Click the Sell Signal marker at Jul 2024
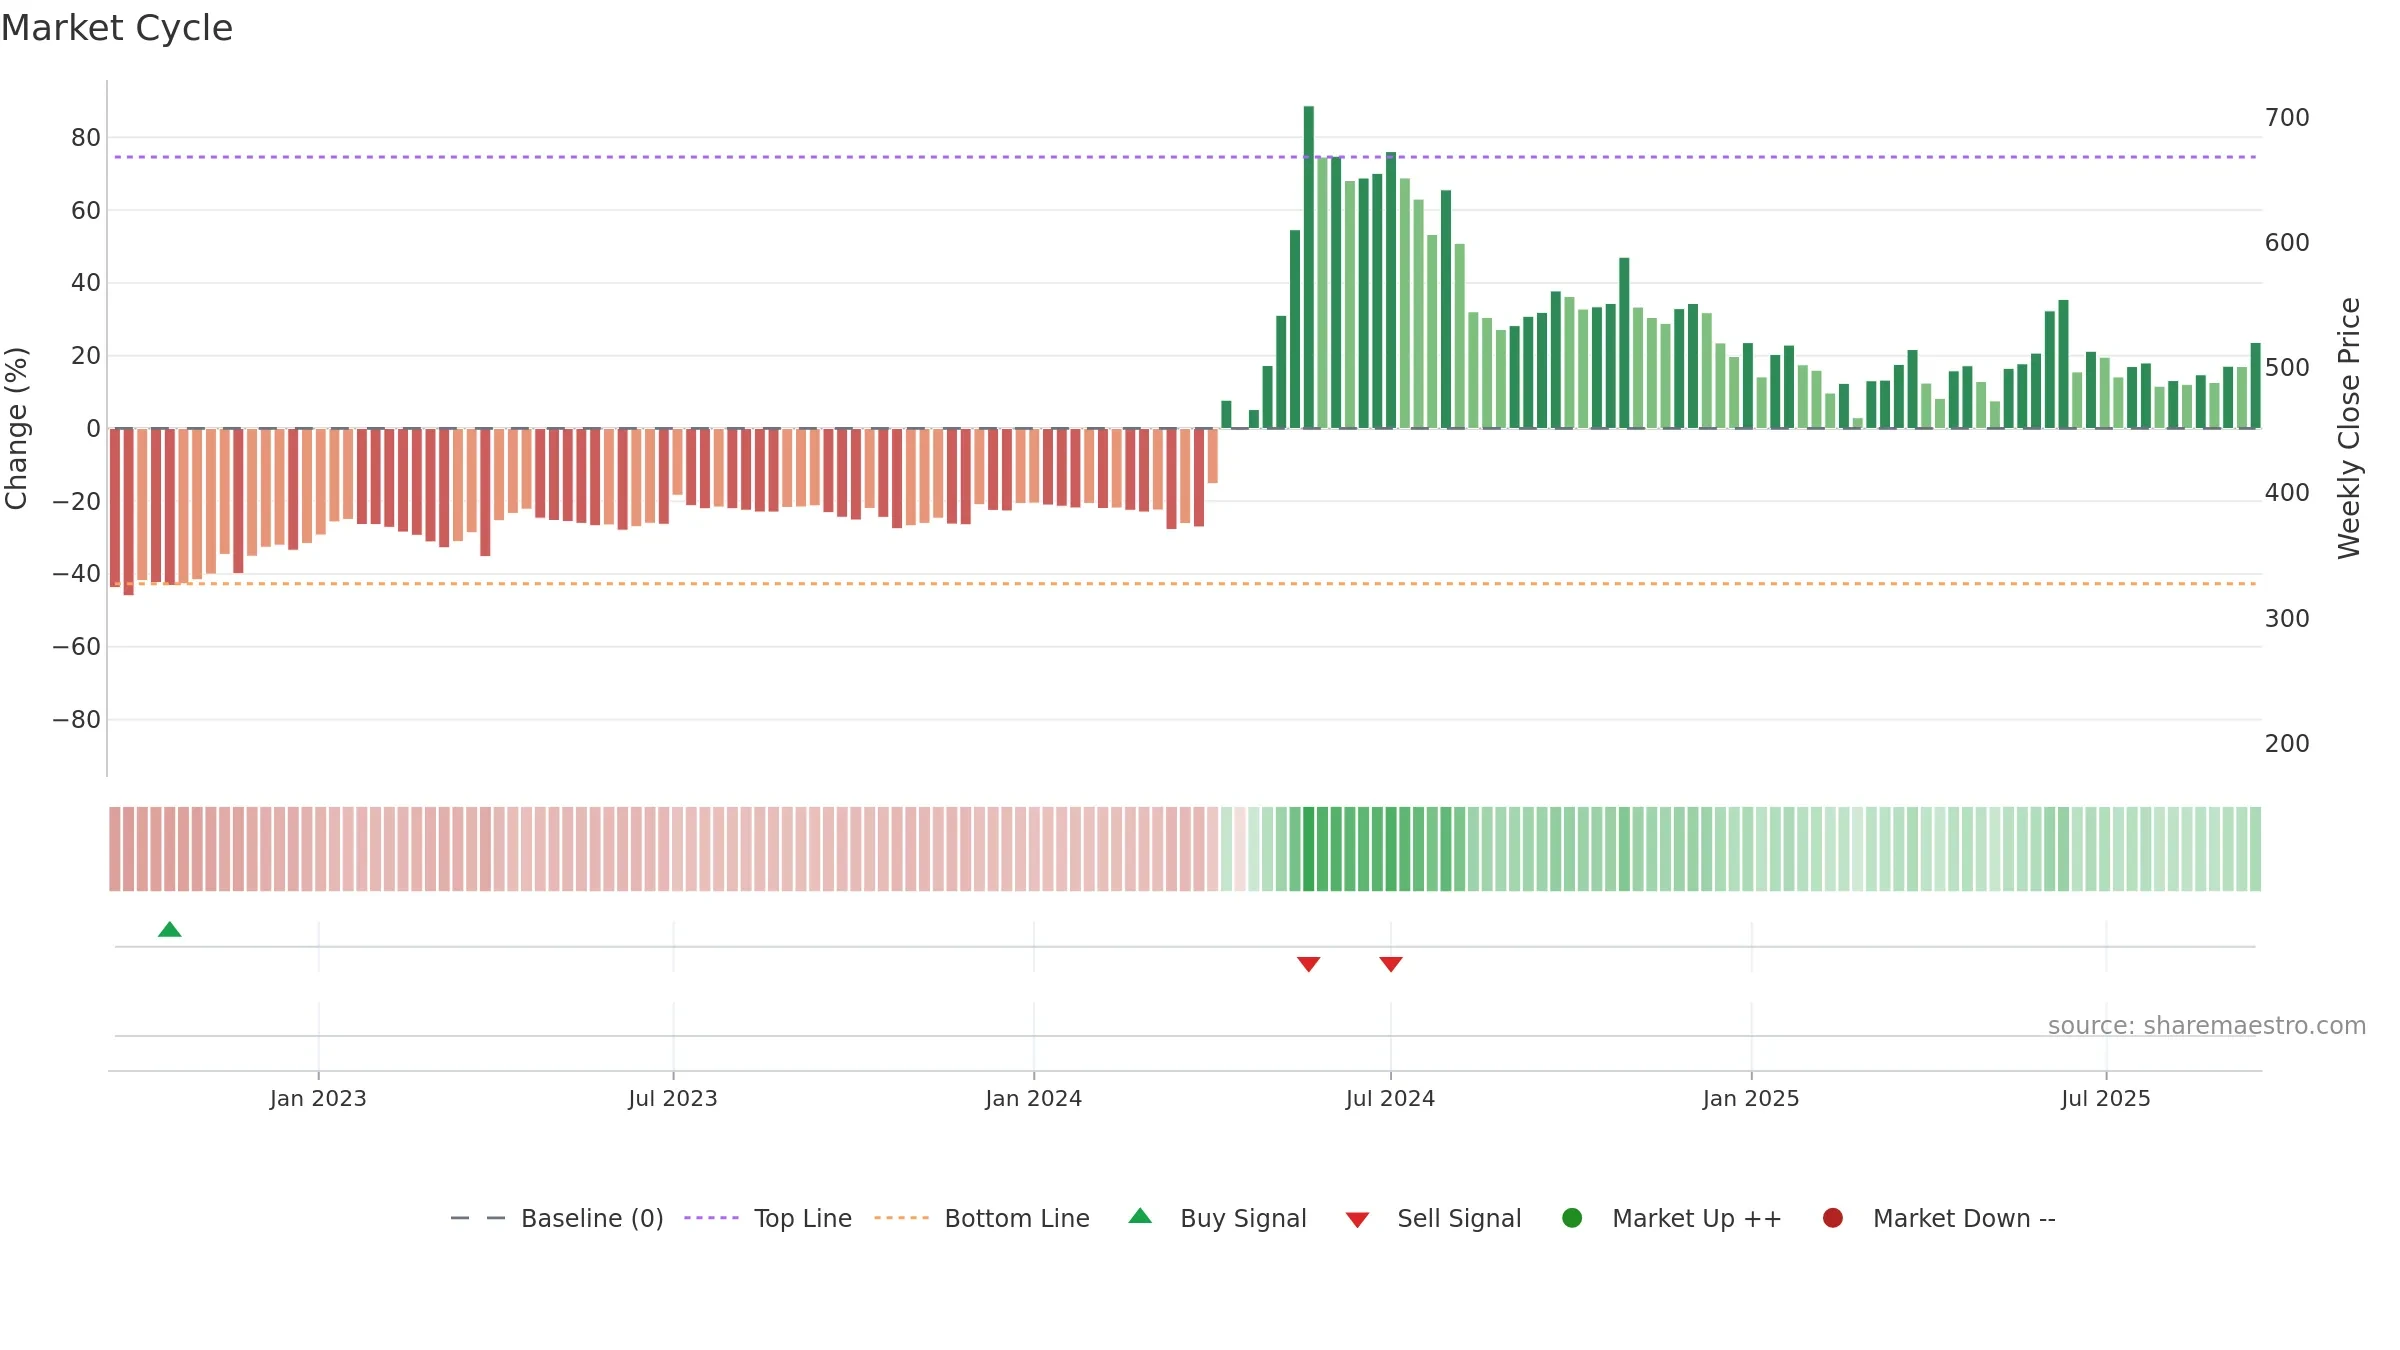The width and height of the screenshot is (2400, 1350). [1391, 964]
